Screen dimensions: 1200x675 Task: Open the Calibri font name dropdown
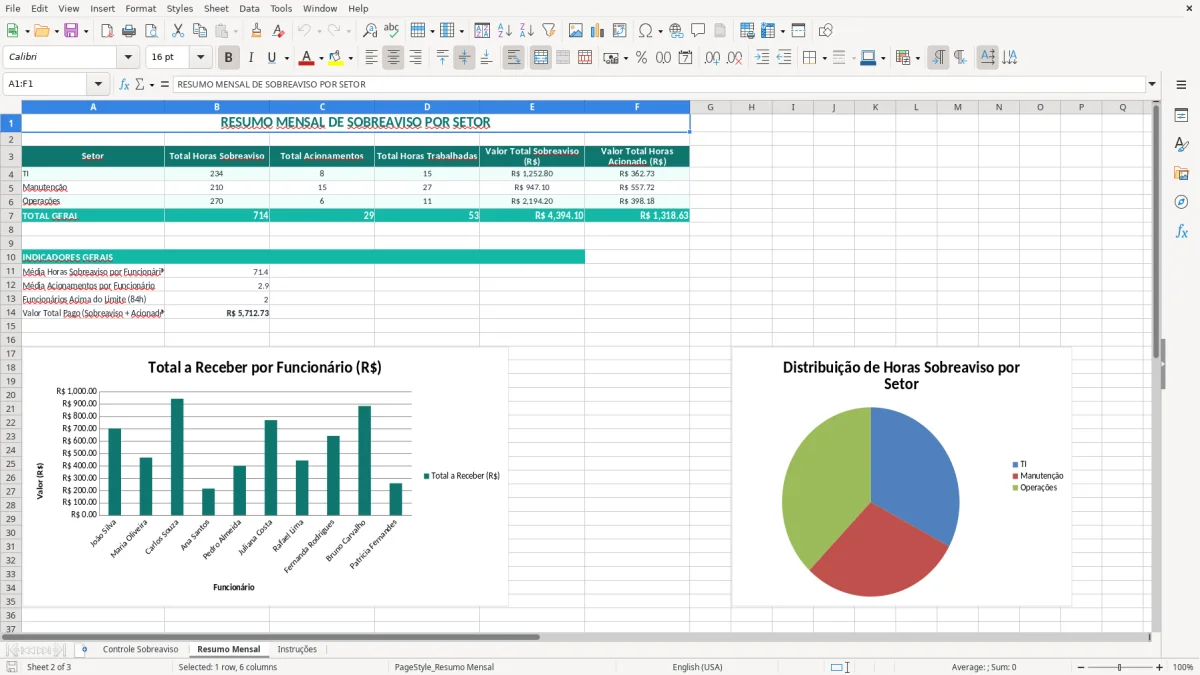point(127,58)
